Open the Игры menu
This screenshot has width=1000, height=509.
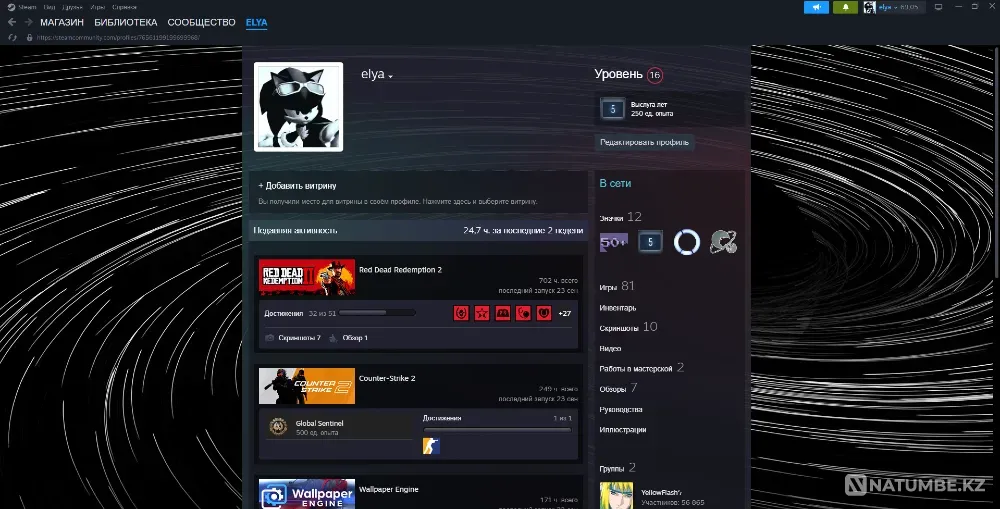(x=98, y=7)
